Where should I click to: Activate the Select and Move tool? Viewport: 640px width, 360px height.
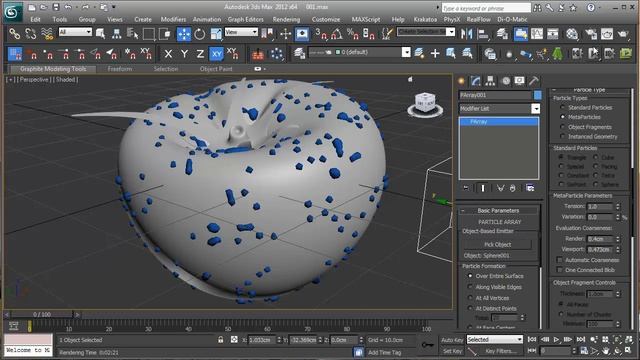coord(184,34)
